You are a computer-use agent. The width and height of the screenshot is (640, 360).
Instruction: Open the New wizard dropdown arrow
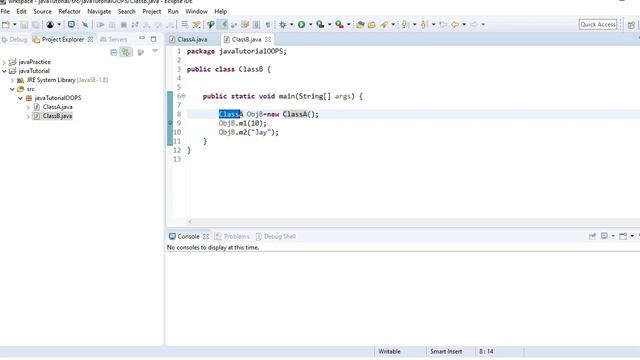[x=15, y=24]
